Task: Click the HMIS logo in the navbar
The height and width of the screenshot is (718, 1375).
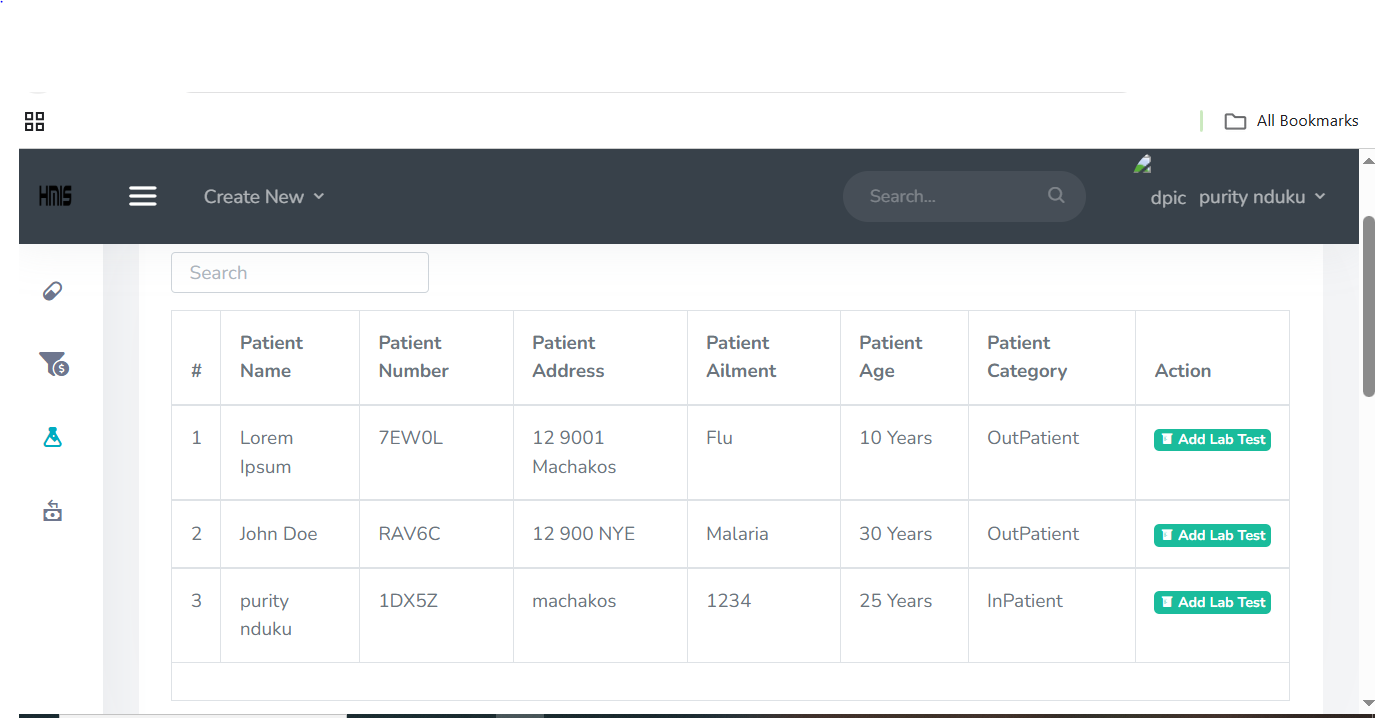Action: [x=55, y=196]
